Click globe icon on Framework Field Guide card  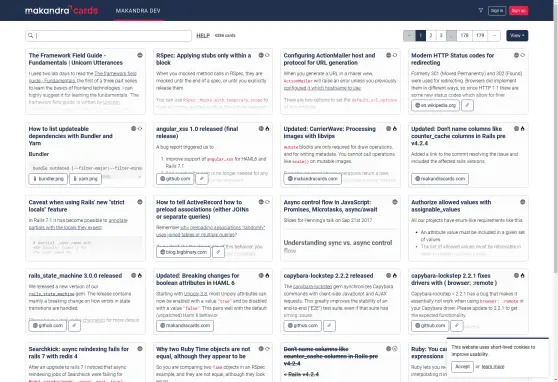pyautogui.click(x=140, y=55)
